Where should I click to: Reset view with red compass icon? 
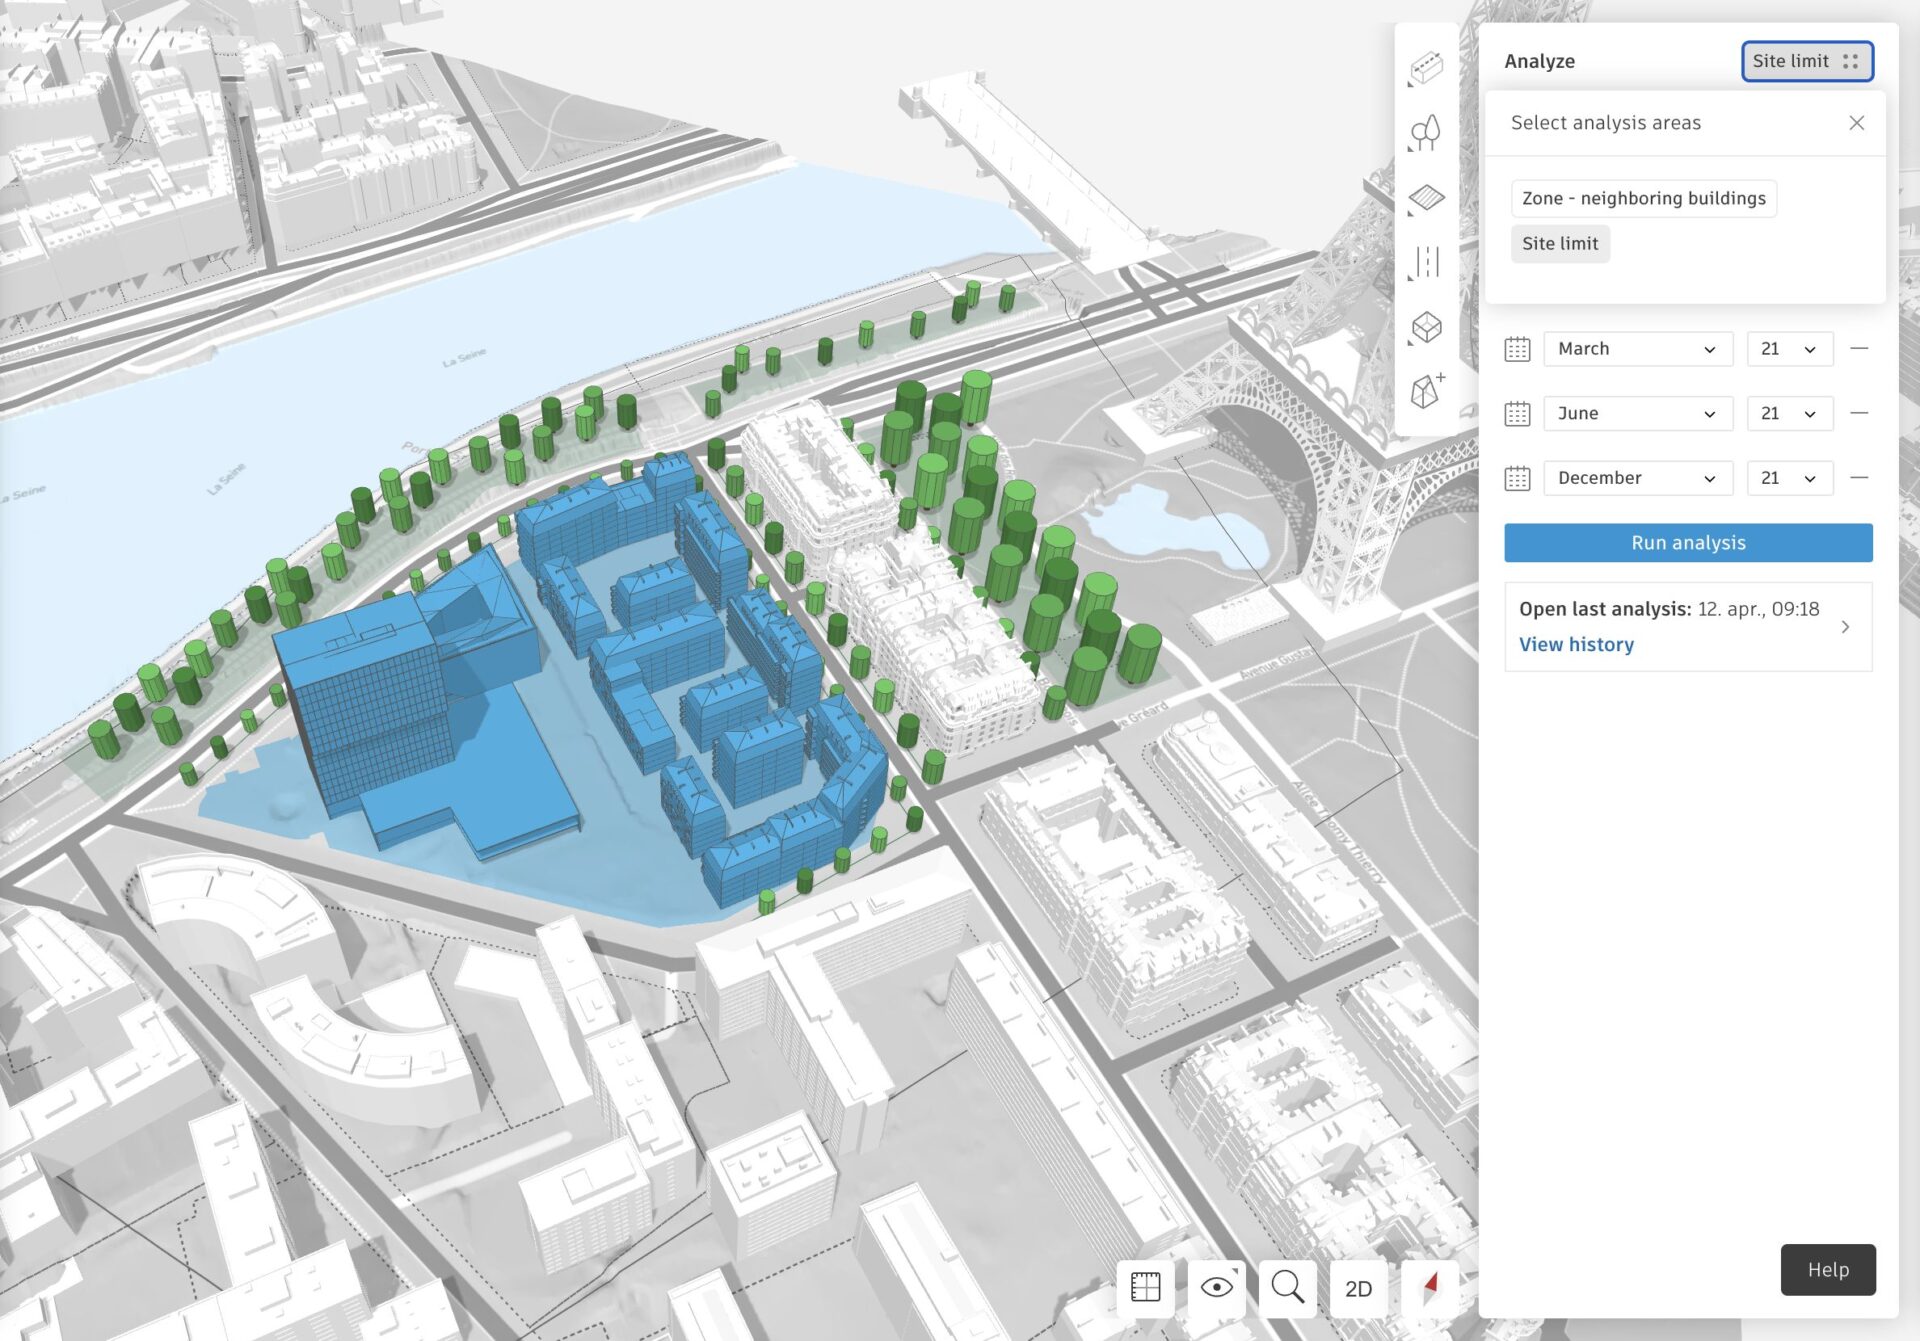pyautogui.click(x=1430, y=1287)
